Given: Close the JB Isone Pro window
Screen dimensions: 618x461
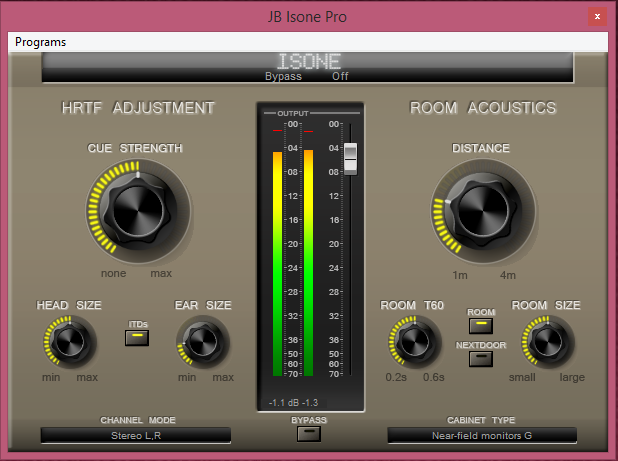Looking at the screenshot, I should click(597, 17).
